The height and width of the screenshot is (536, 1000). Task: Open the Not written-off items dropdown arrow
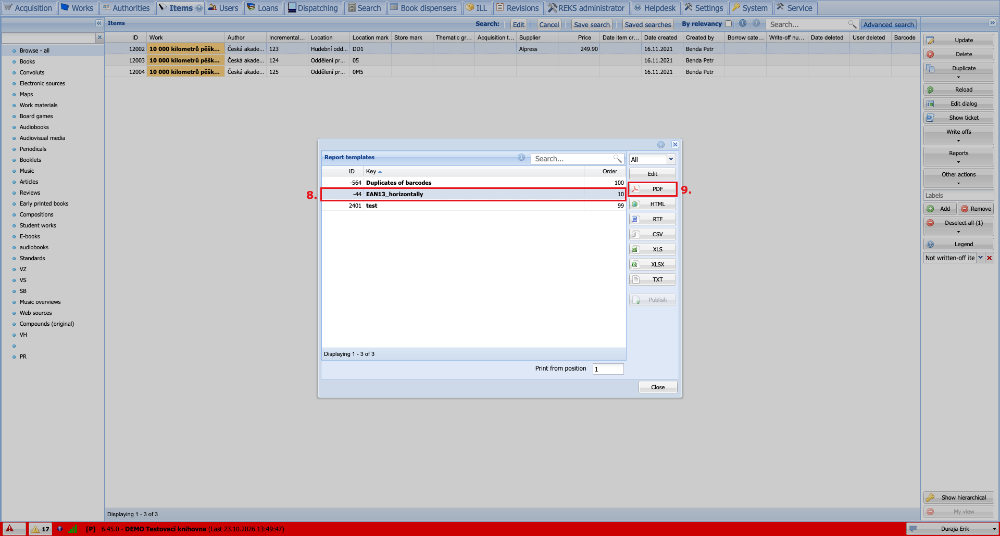point(981,258)
